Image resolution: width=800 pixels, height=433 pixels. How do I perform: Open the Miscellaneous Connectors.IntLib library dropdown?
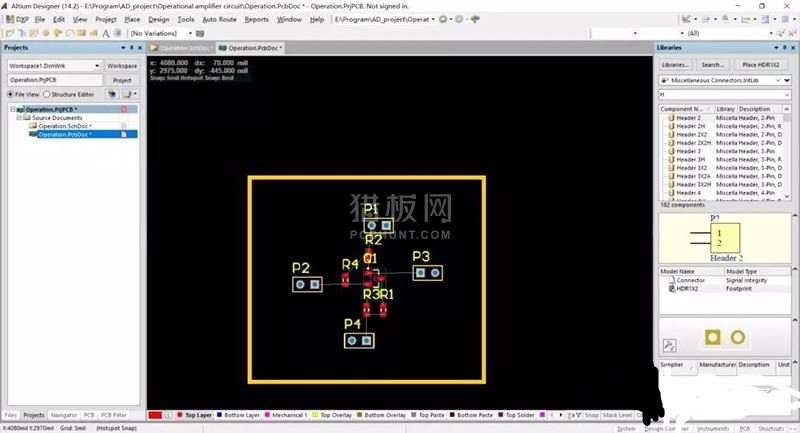(787, 80)
